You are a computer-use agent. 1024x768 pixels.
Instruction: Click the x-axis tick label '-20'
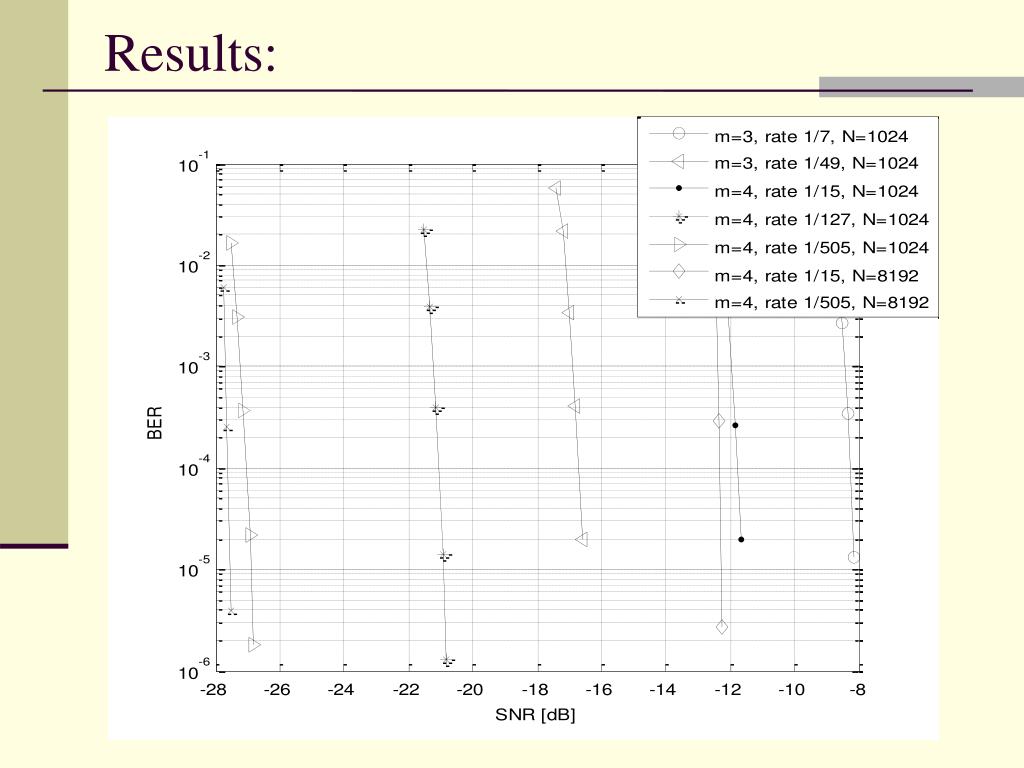point(470,690)
